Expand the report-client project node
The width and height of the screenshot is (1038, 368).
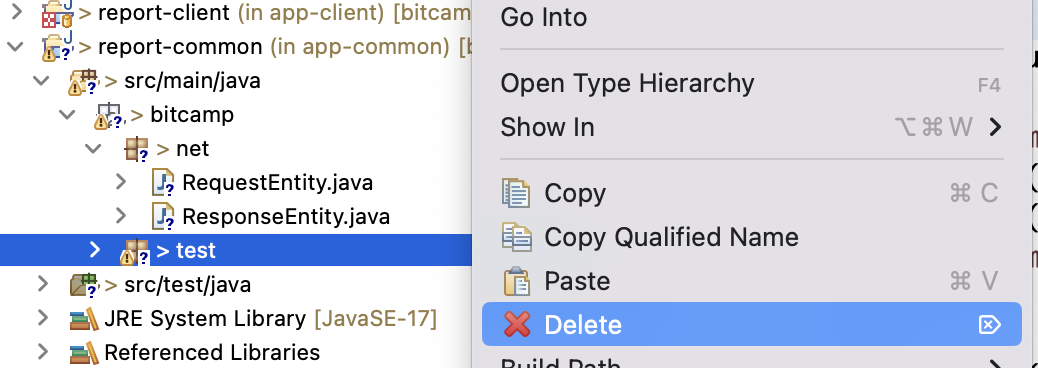coord(16,12)
